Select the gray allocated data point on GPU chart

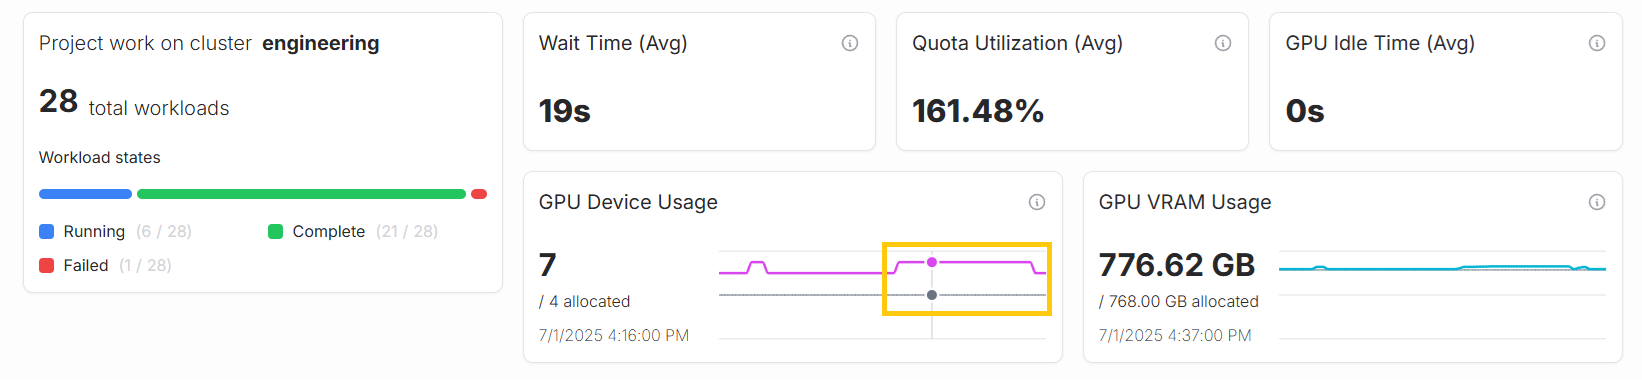tap(932, 295)
